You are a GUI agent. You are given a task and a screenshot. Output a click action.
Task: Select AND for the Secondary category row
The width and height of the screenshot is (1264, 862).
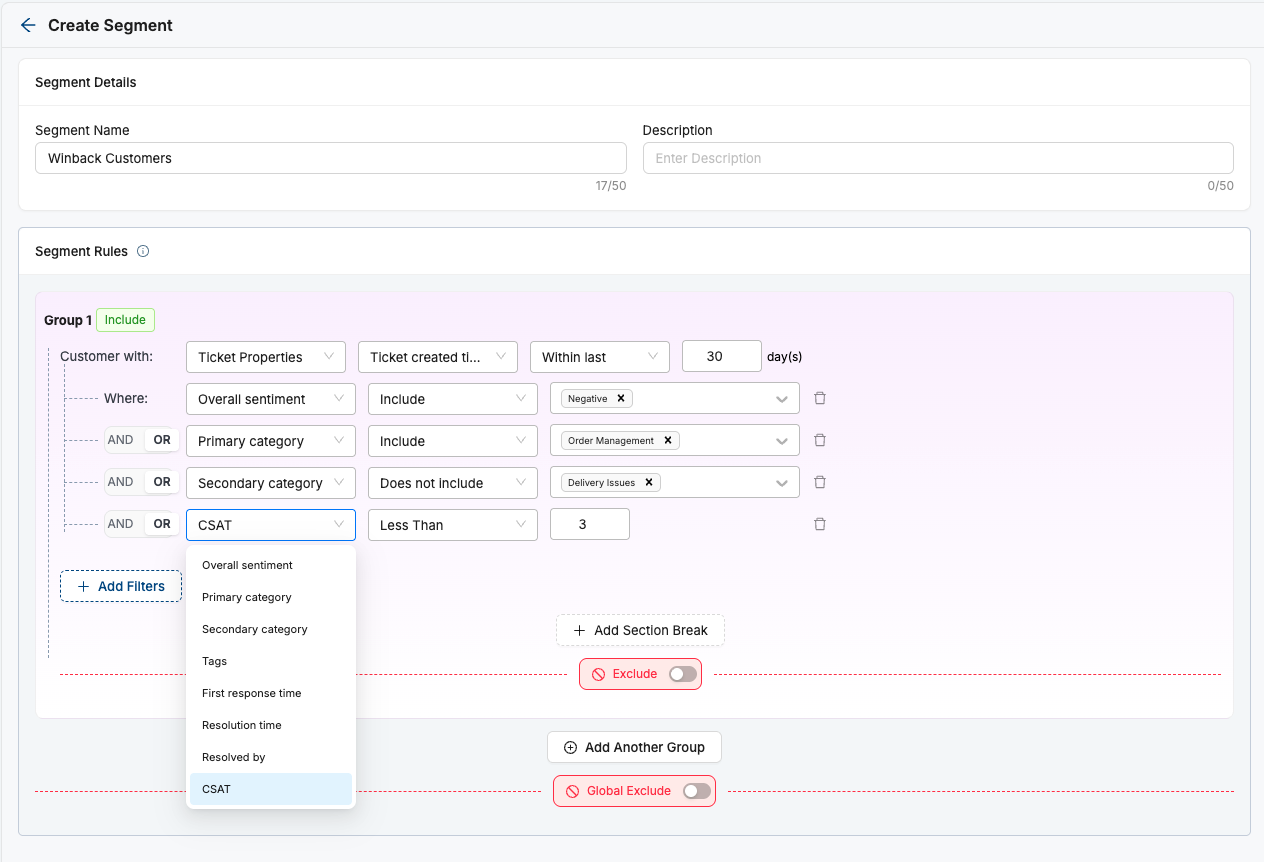[x=121, y=482]
